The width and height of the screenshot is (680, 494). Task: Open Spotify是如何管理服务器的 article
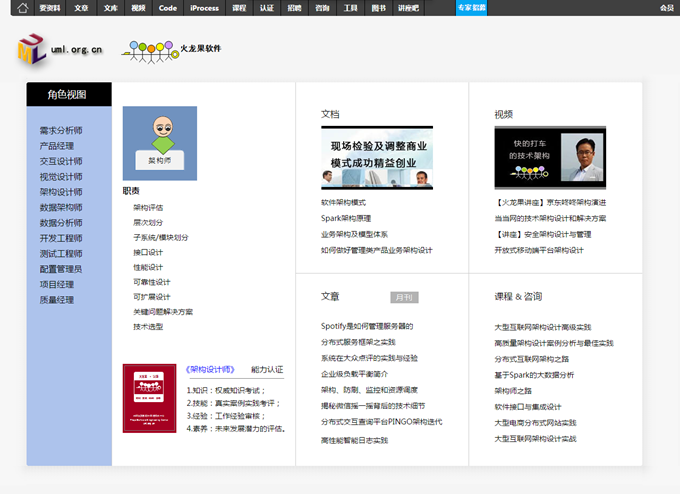tap(366, 326)
